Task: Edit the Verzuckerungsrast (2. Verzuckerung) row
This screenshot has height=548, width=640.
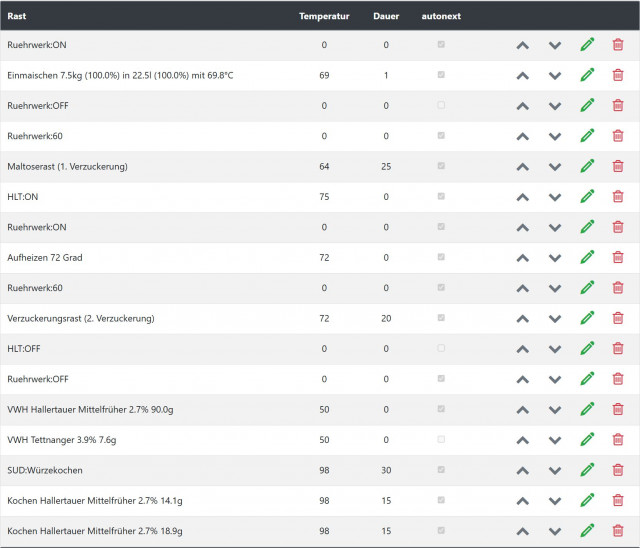Action: tap(587, 318)
